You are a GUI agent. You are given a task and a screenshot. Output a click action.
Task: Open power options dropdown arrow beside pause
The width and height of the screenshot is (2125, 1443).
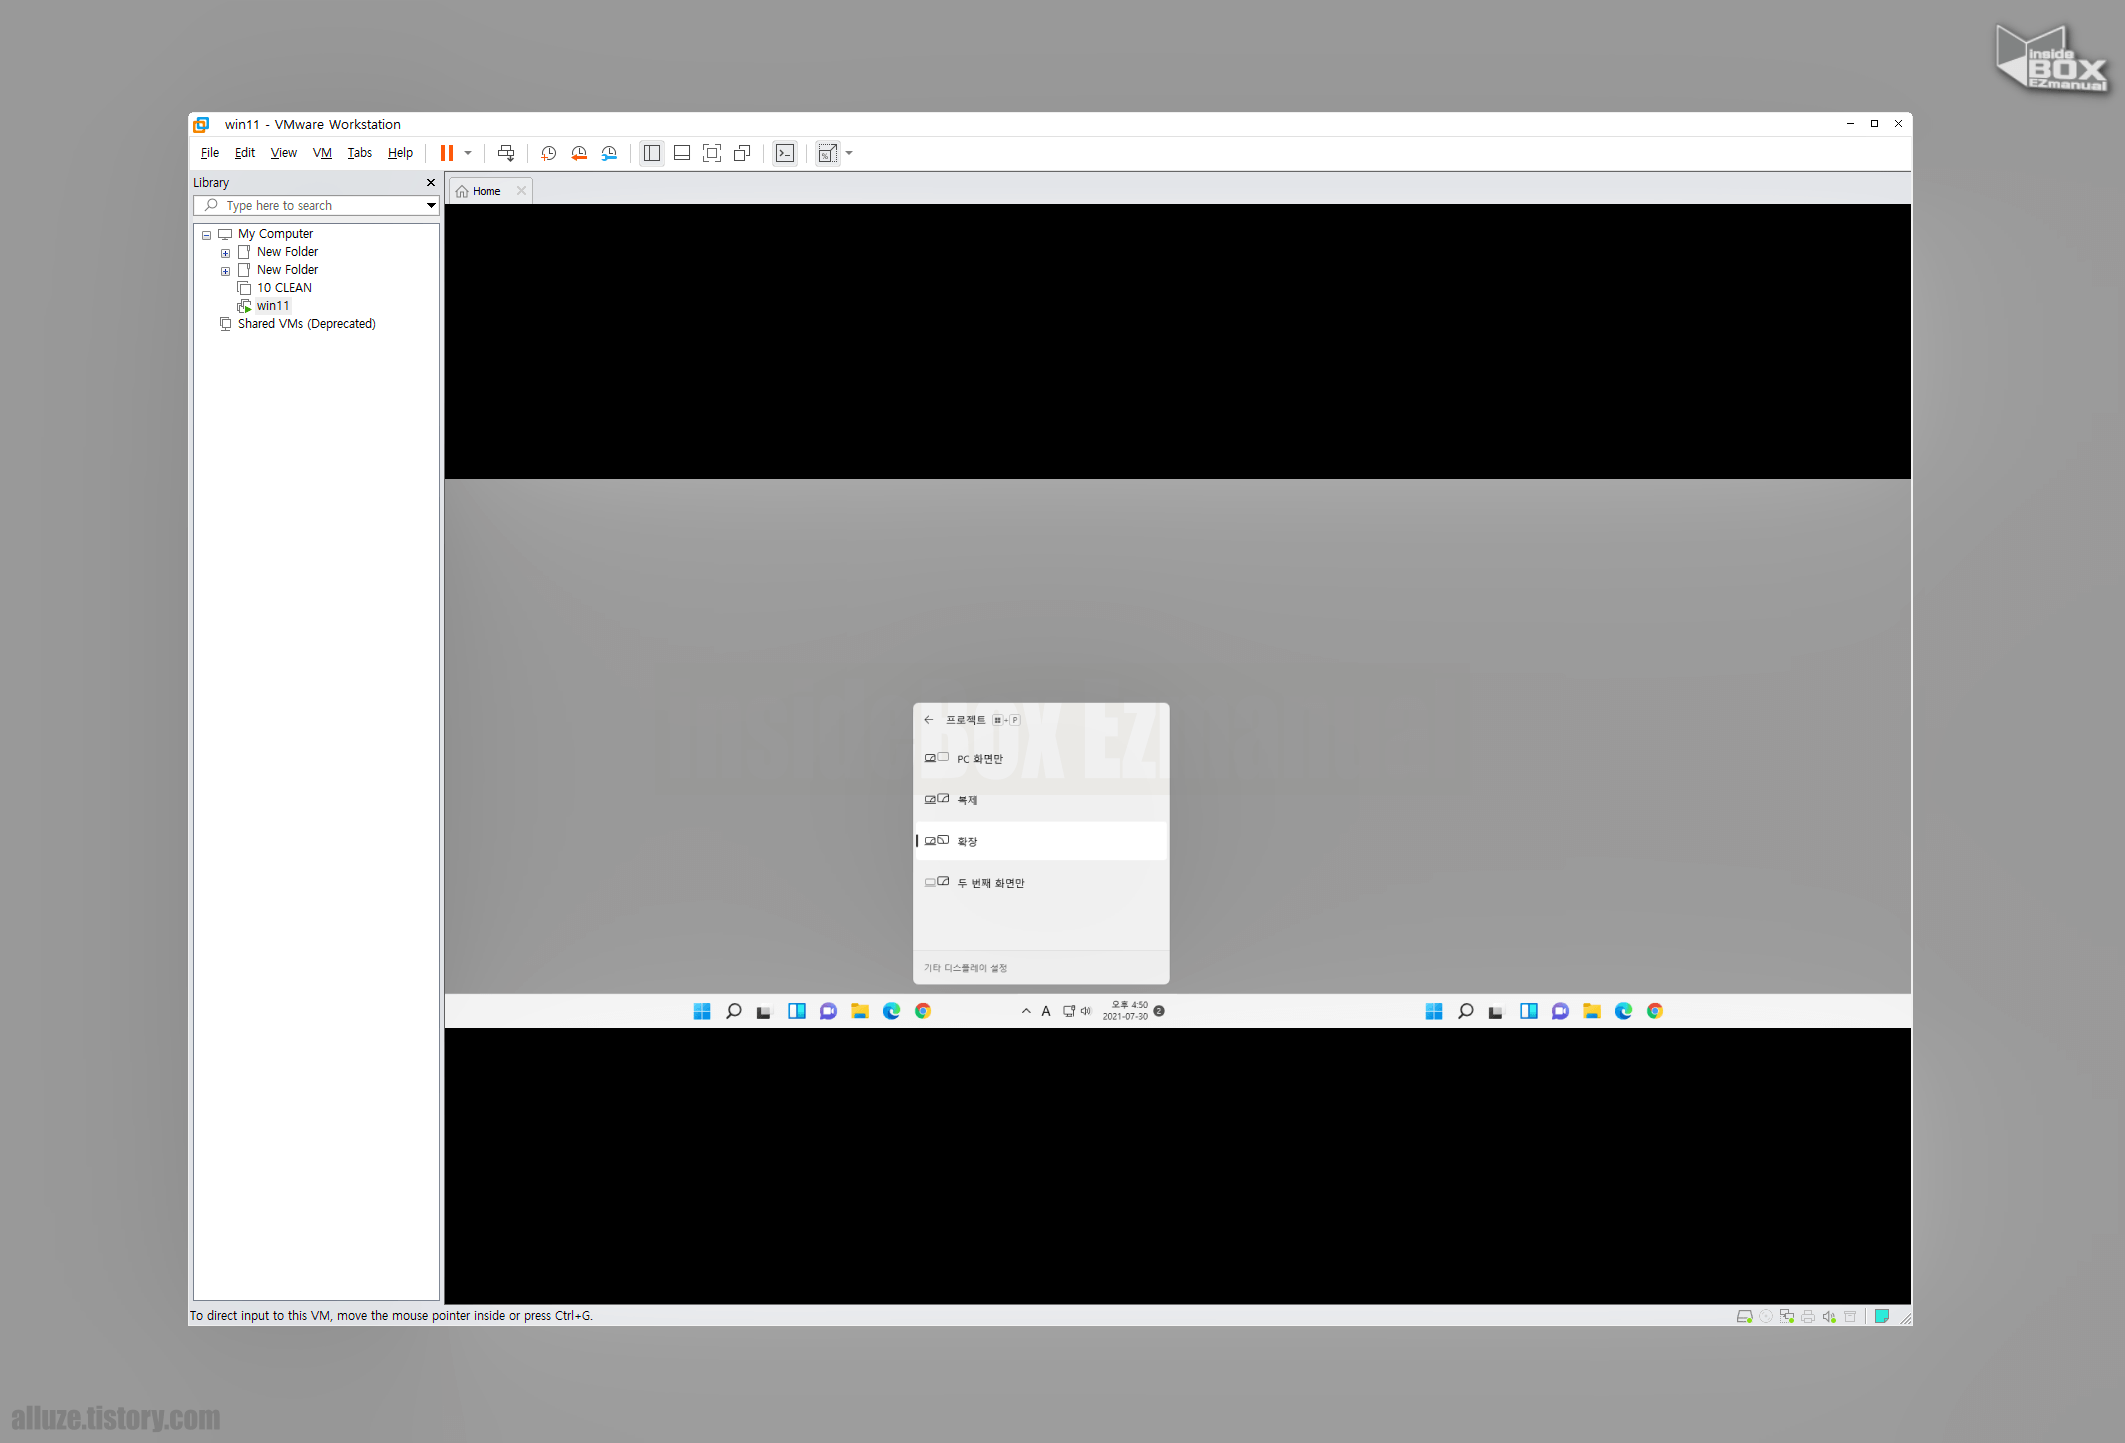click(x=468, y=153)
